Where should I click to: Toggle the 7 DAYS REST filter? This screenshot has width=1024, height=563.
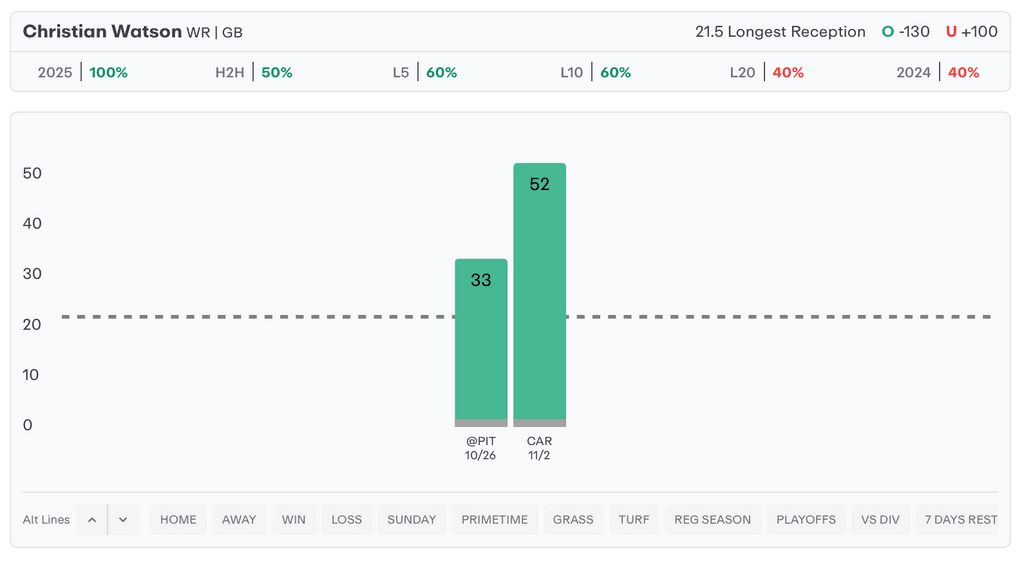pyautogui.click(x=960, y=520)
